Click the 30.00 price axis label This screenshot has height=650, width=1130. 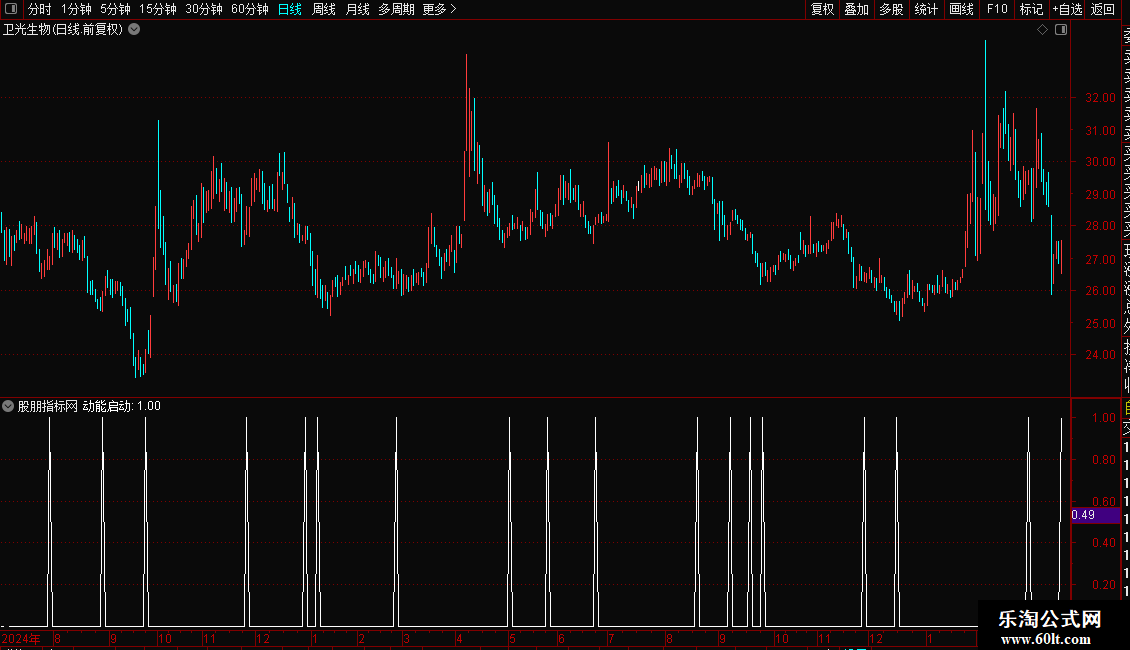[x=1100, y=161]
